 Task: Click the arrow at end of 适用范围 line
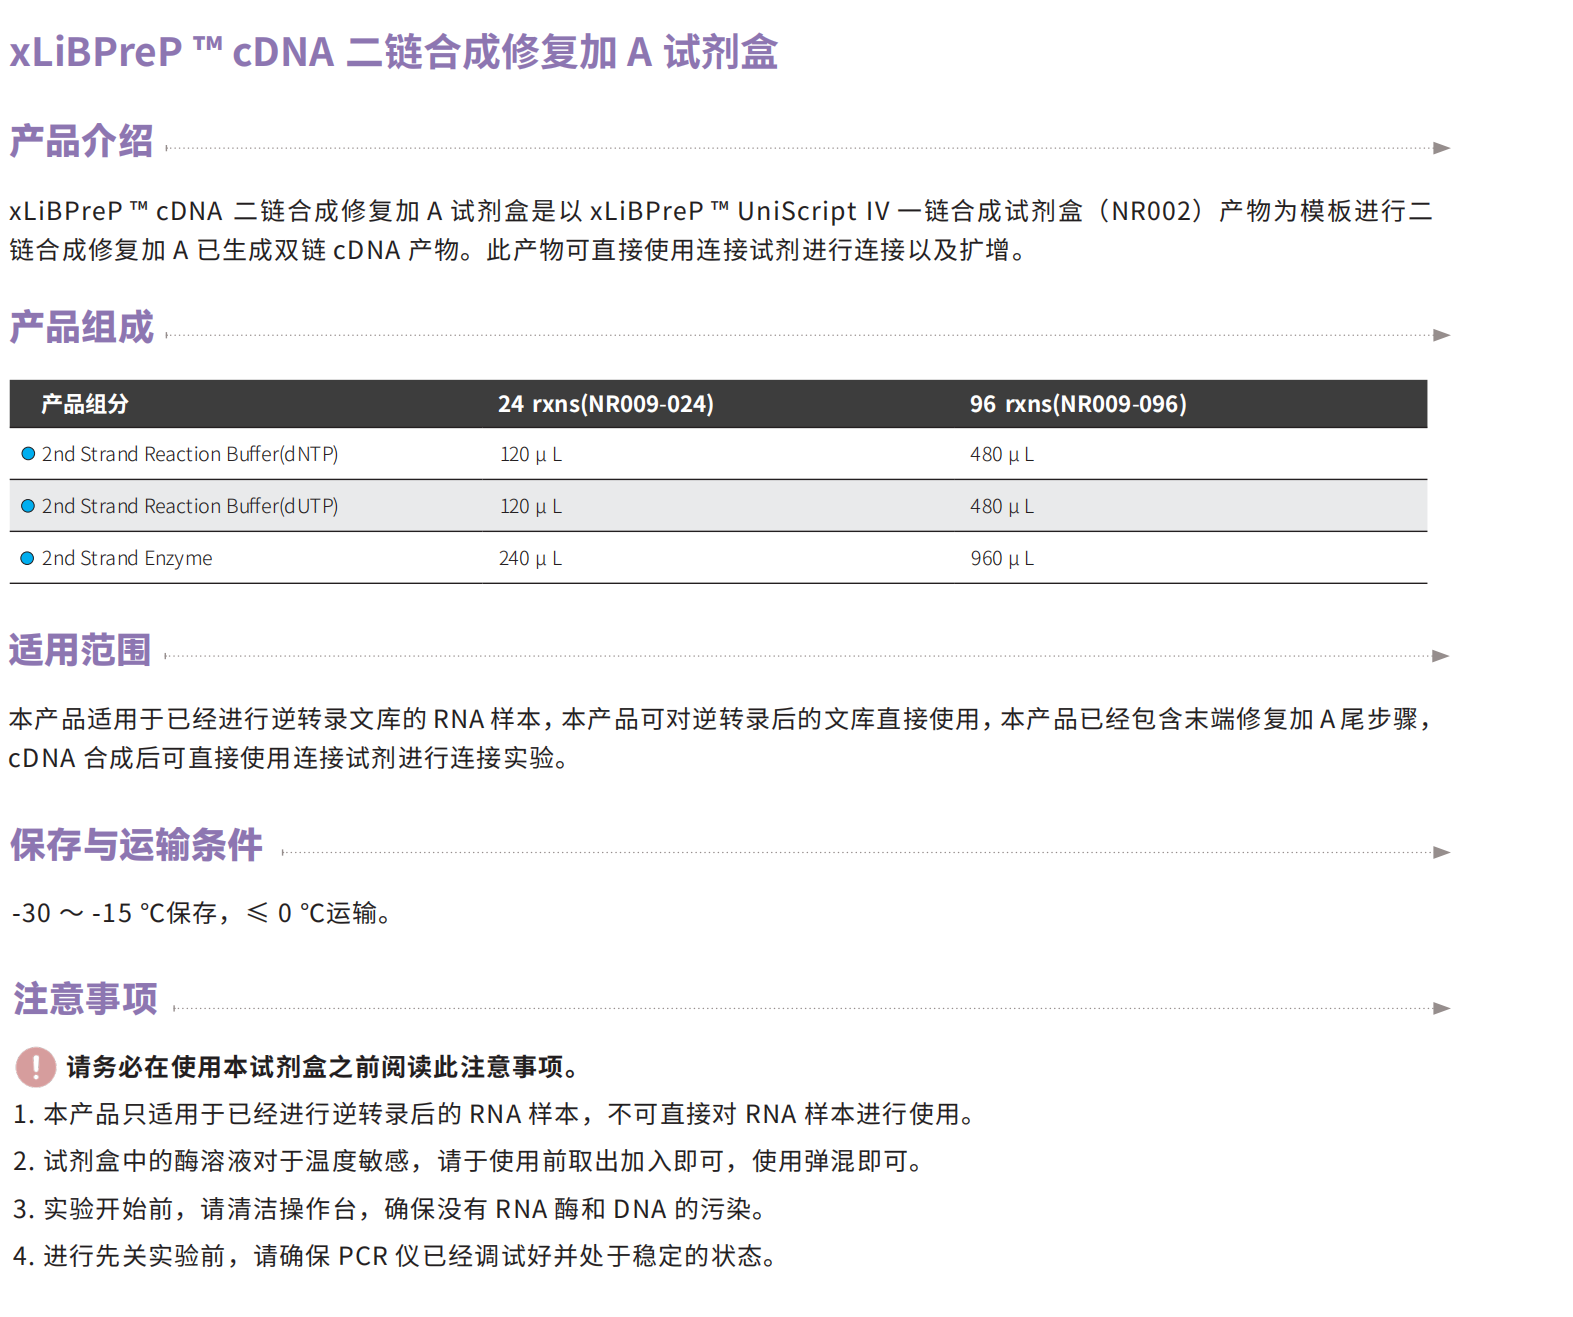pyautogui.click(x=1441, y=656)
